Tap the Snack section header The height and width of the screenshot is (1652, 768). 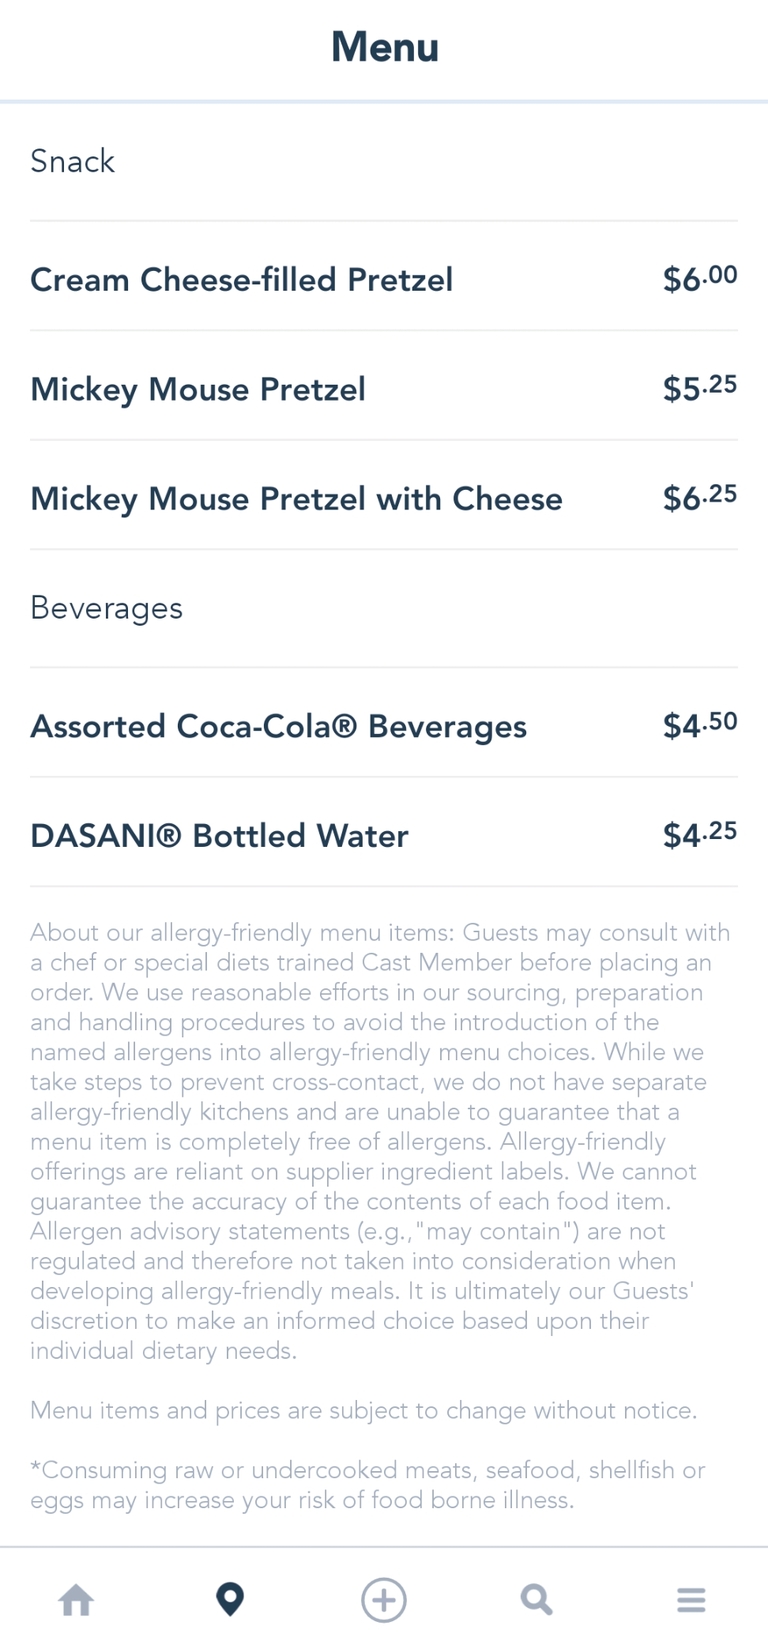73,161
